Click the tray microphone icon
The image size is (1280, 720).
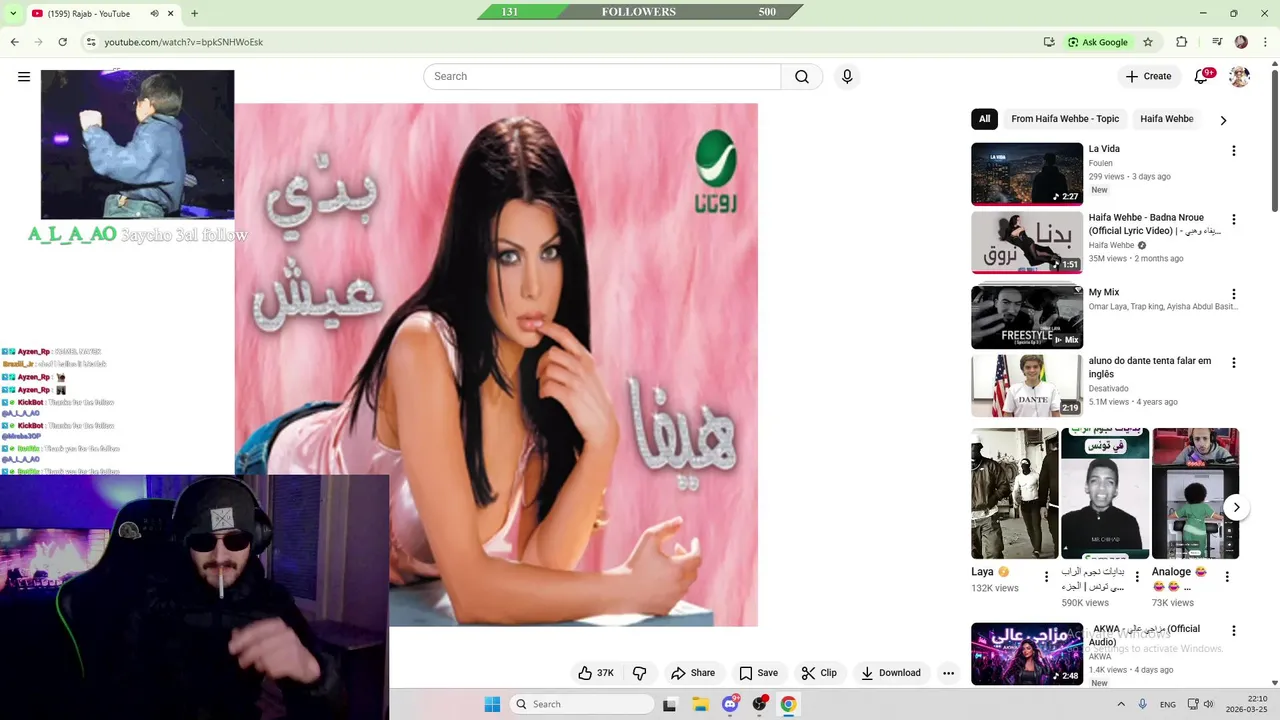pyautogui.click(x=1143, y=704)
